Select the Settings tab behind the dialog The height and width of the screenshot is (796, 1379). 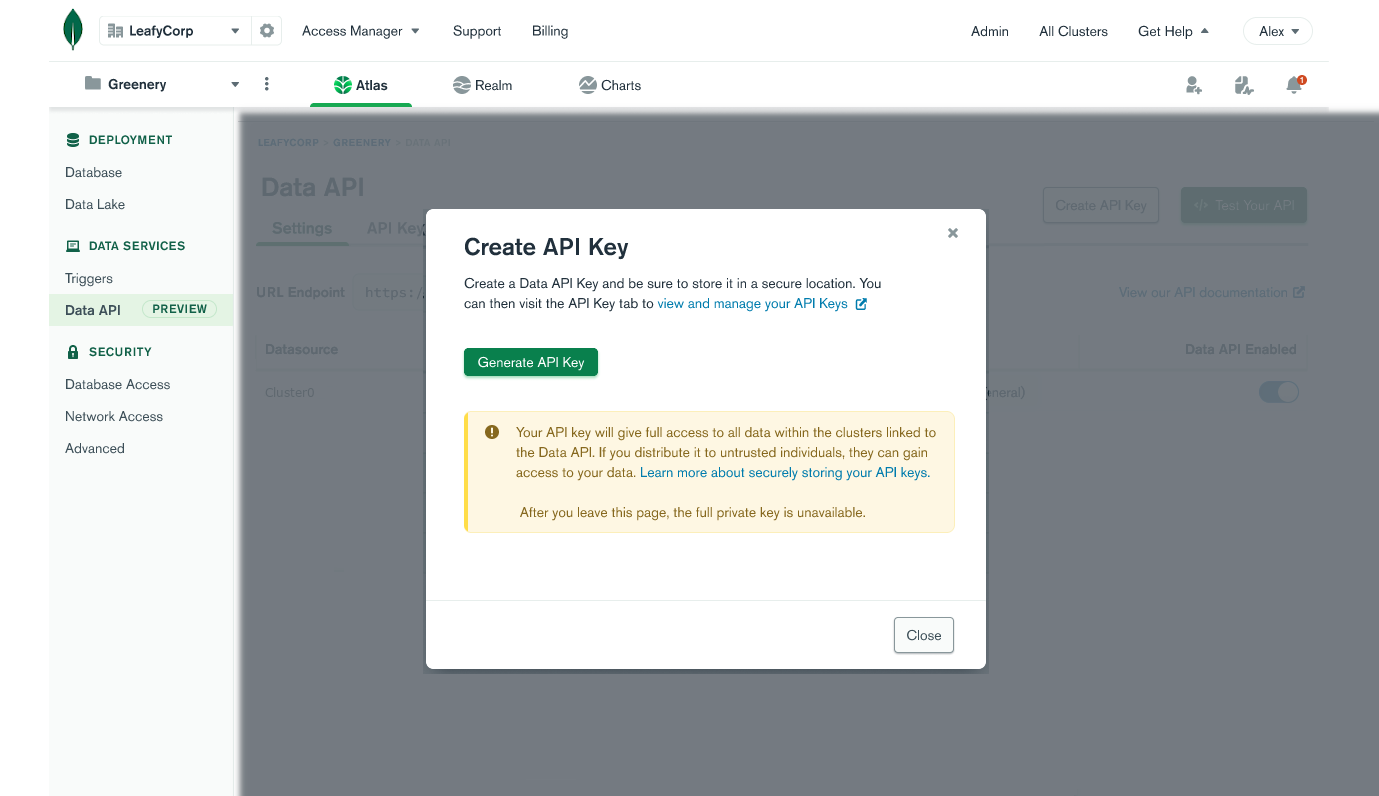click(302, 228)
